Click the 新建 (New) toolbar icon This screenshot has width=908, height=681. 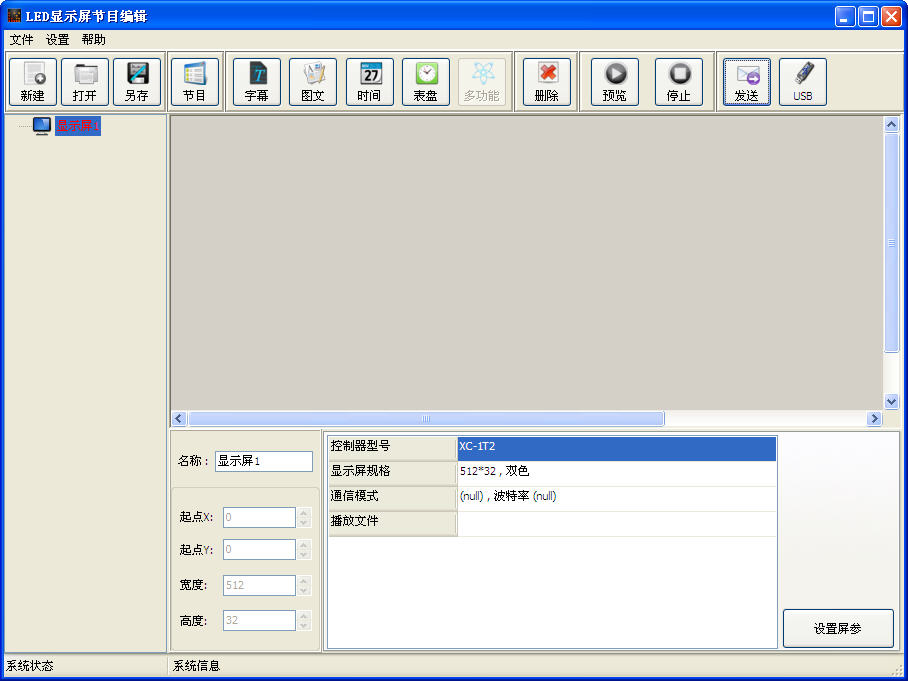33,82
